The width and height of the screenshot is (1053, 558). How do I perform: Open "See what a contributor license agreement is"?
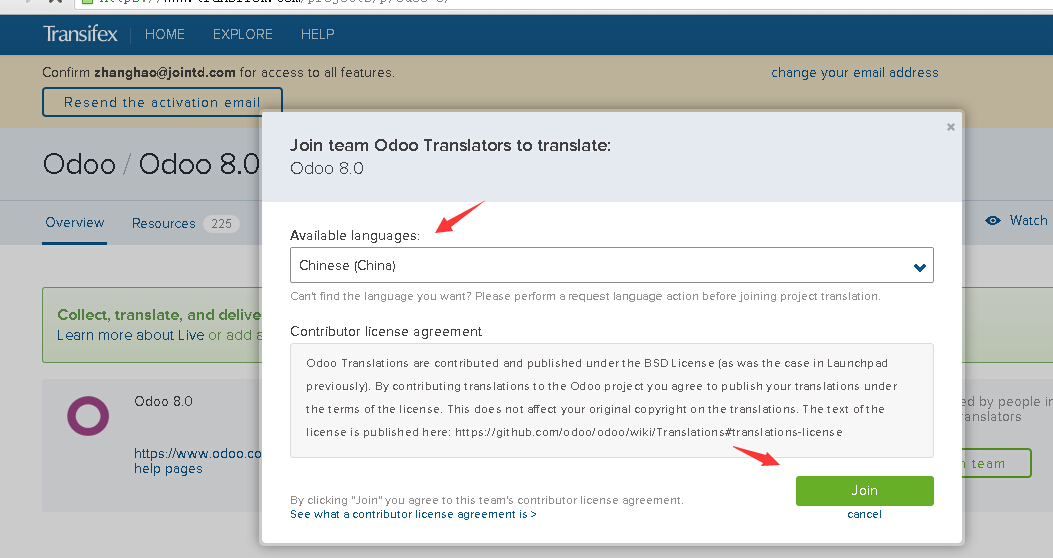413,514
